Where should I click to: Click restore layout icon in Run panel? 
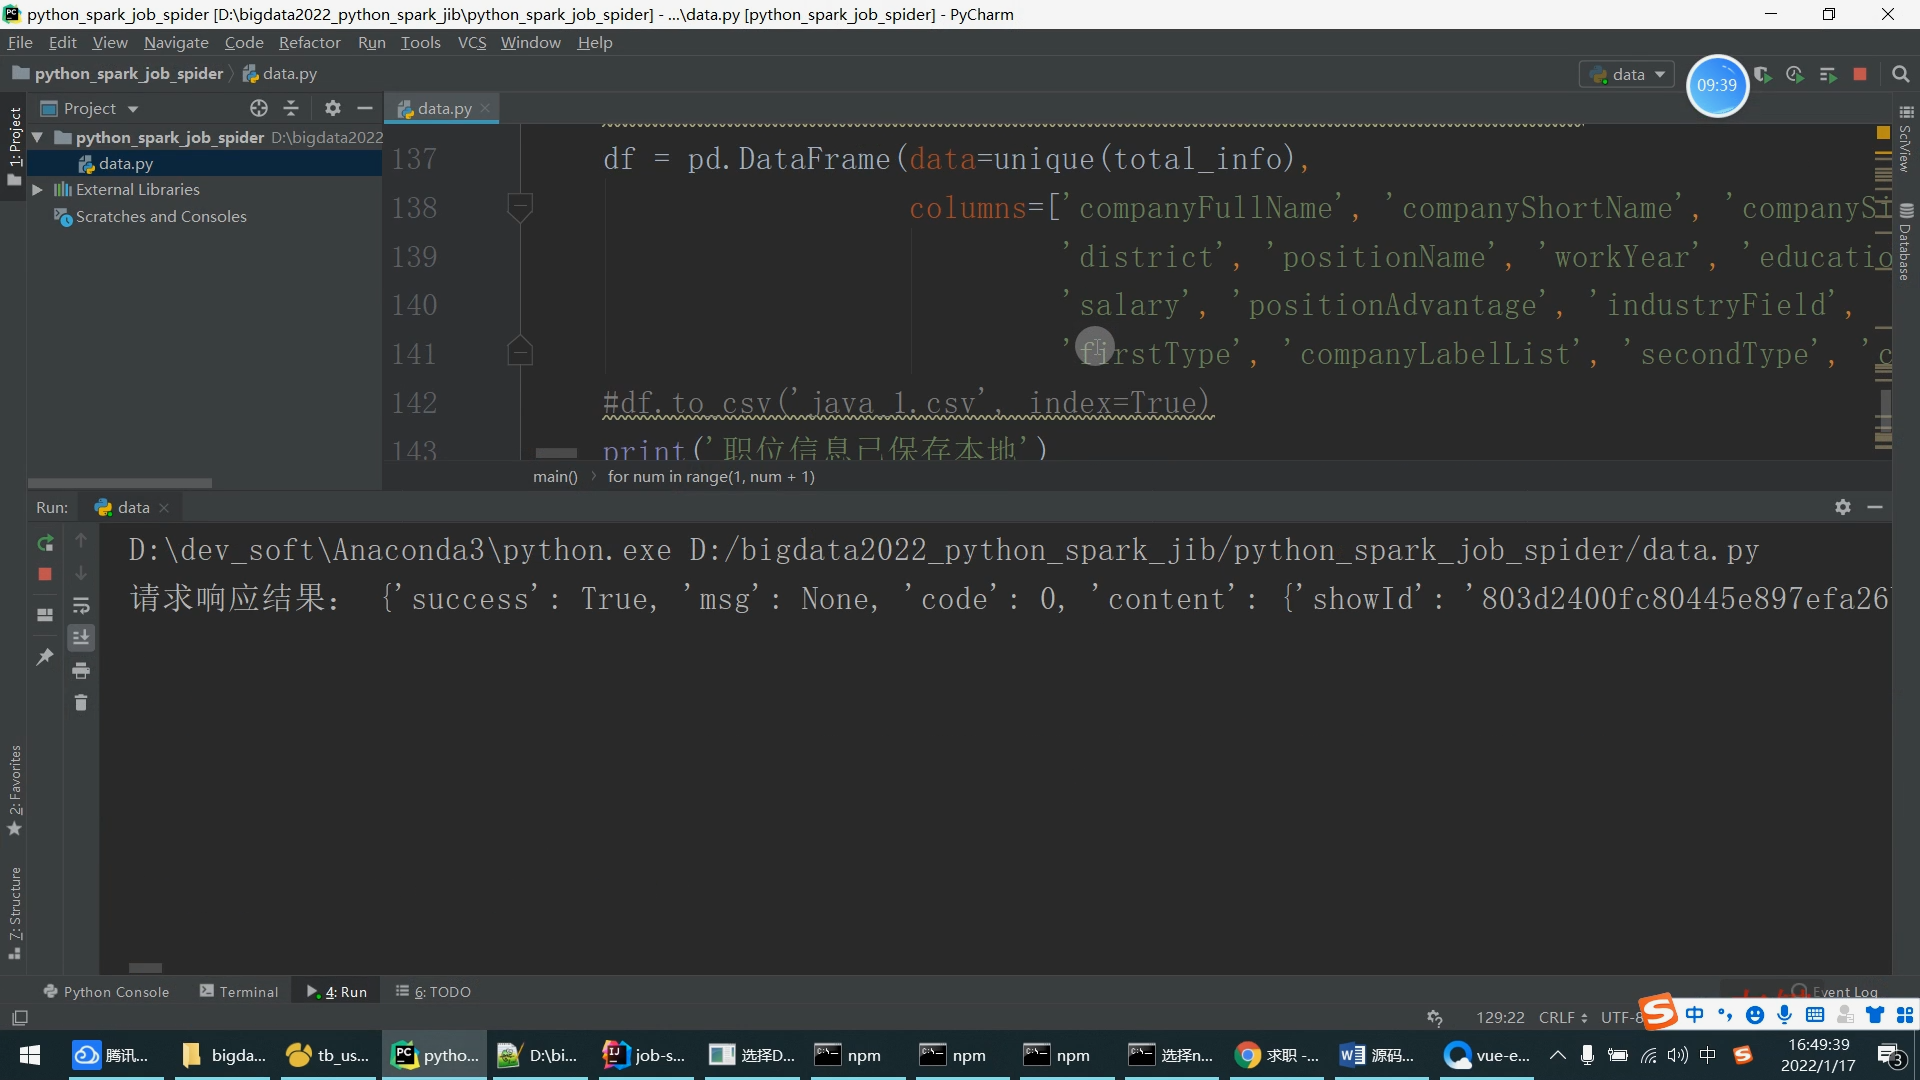(45, 615)
